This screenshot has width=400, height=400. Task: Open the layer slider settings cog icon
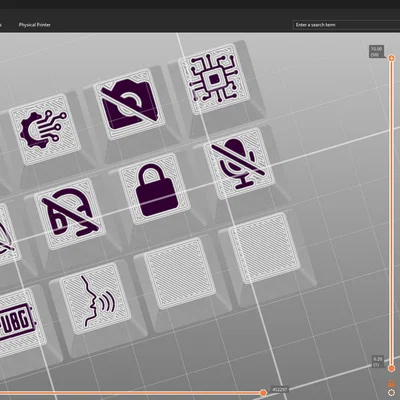click(391, 393)
